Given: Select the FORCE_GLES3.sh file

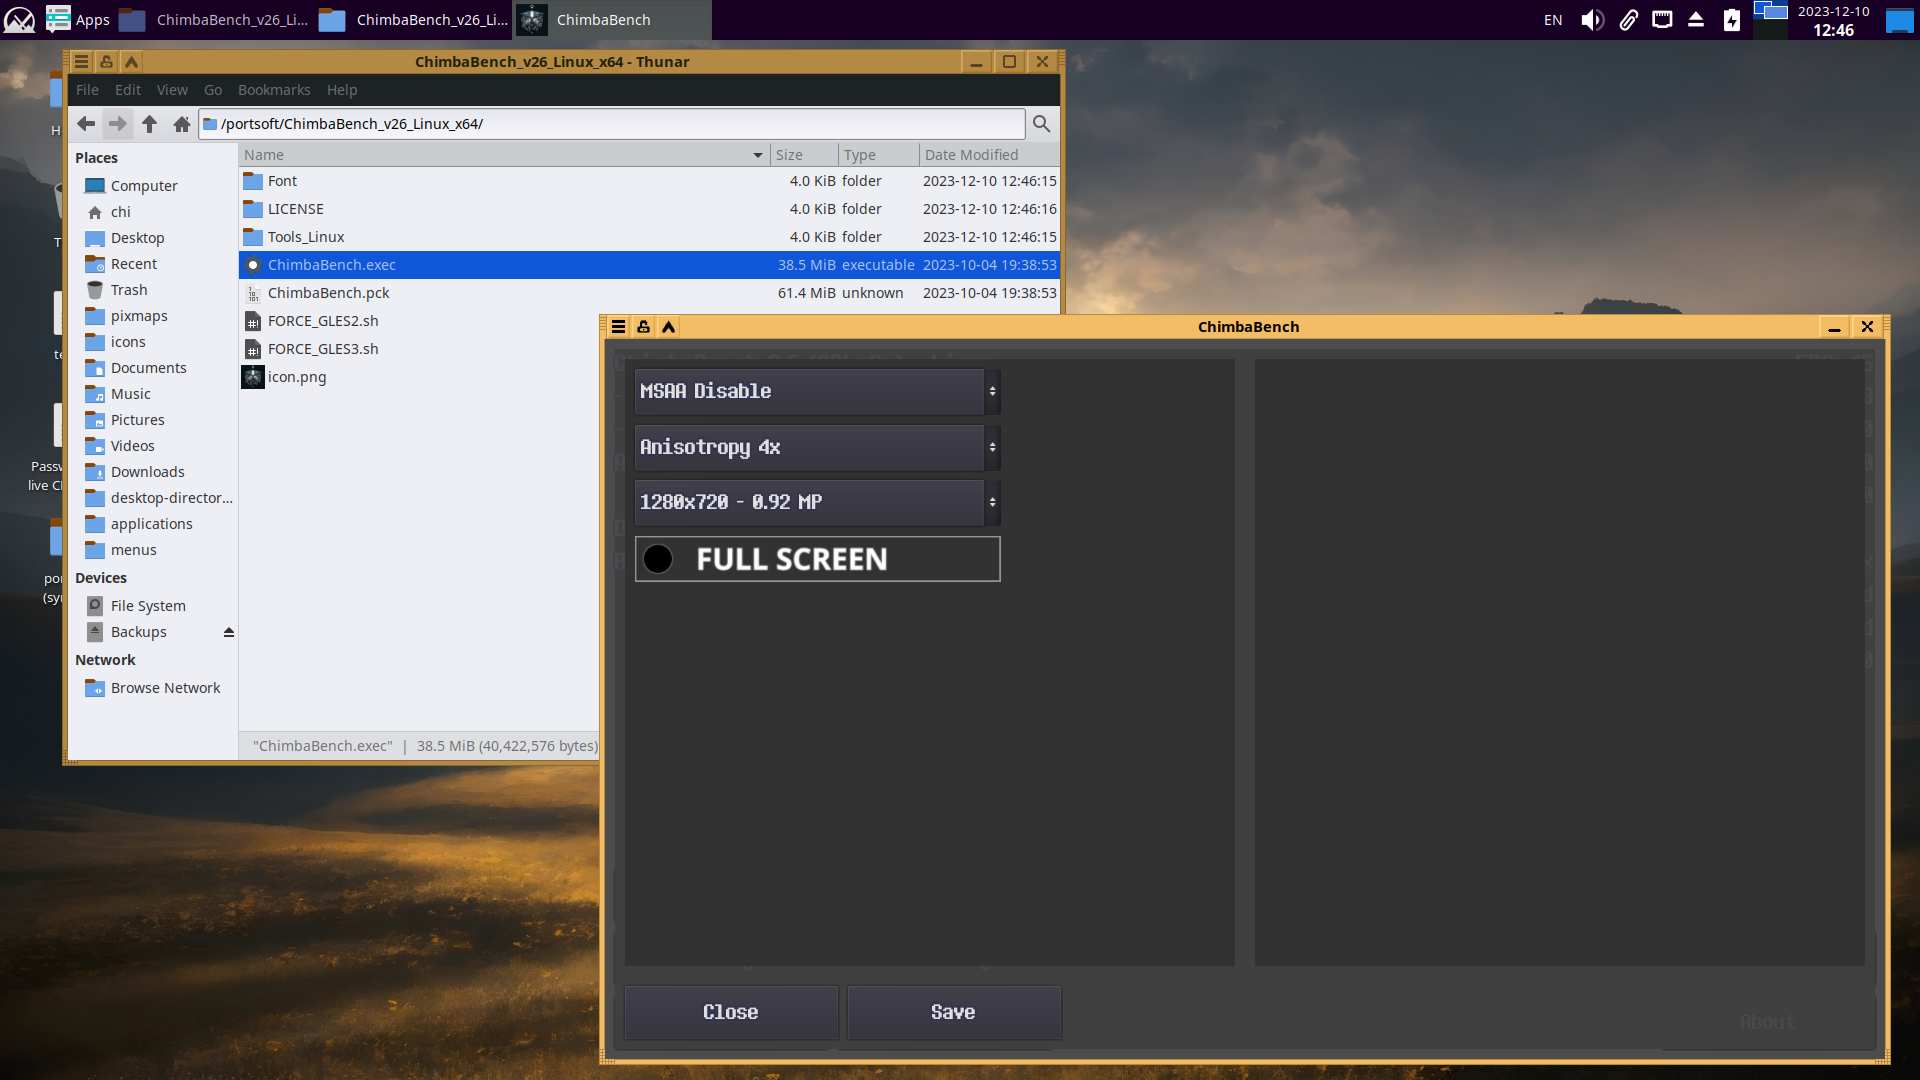Looking at the screenshot, I should (x=323, y=349).
